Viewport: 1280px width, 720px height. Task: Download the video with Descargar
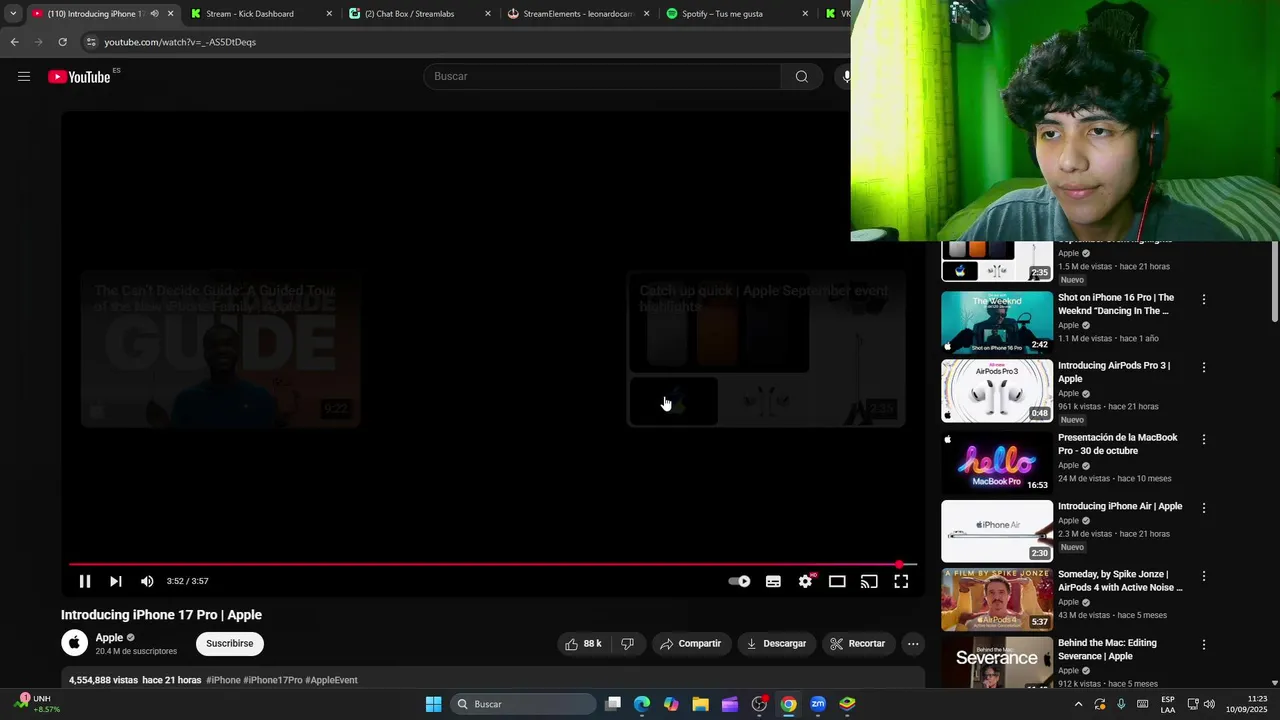pos(776,644)
